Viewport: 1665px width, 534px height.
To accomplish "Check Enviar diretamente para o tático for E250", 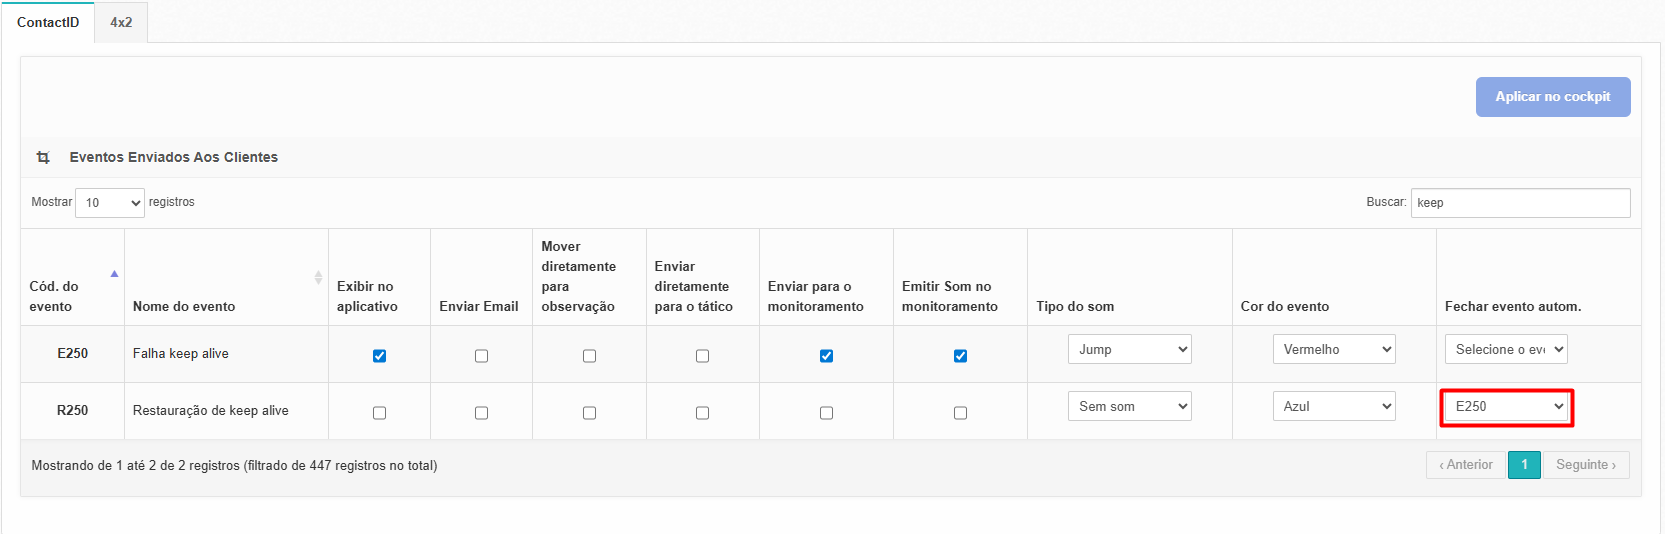I will coord(702,356).
